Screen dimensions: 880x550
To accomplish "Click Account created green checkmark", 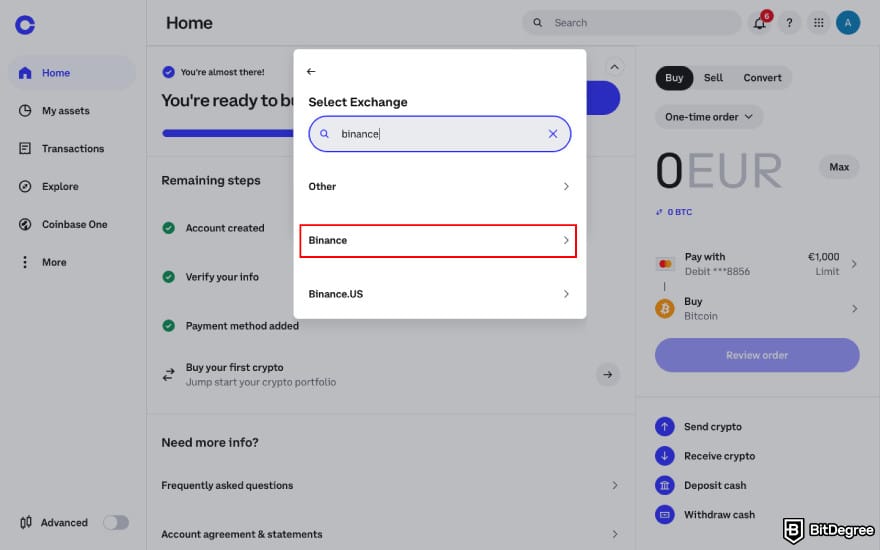I will click(x=168, y=228).
